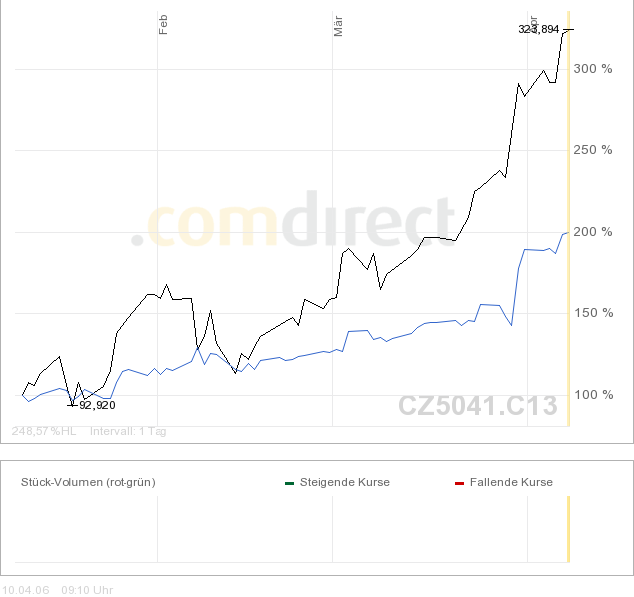634x597 pixels.
Task: Click the red Fallende Kurse legend swatch
Action: [x=459, y=483]
